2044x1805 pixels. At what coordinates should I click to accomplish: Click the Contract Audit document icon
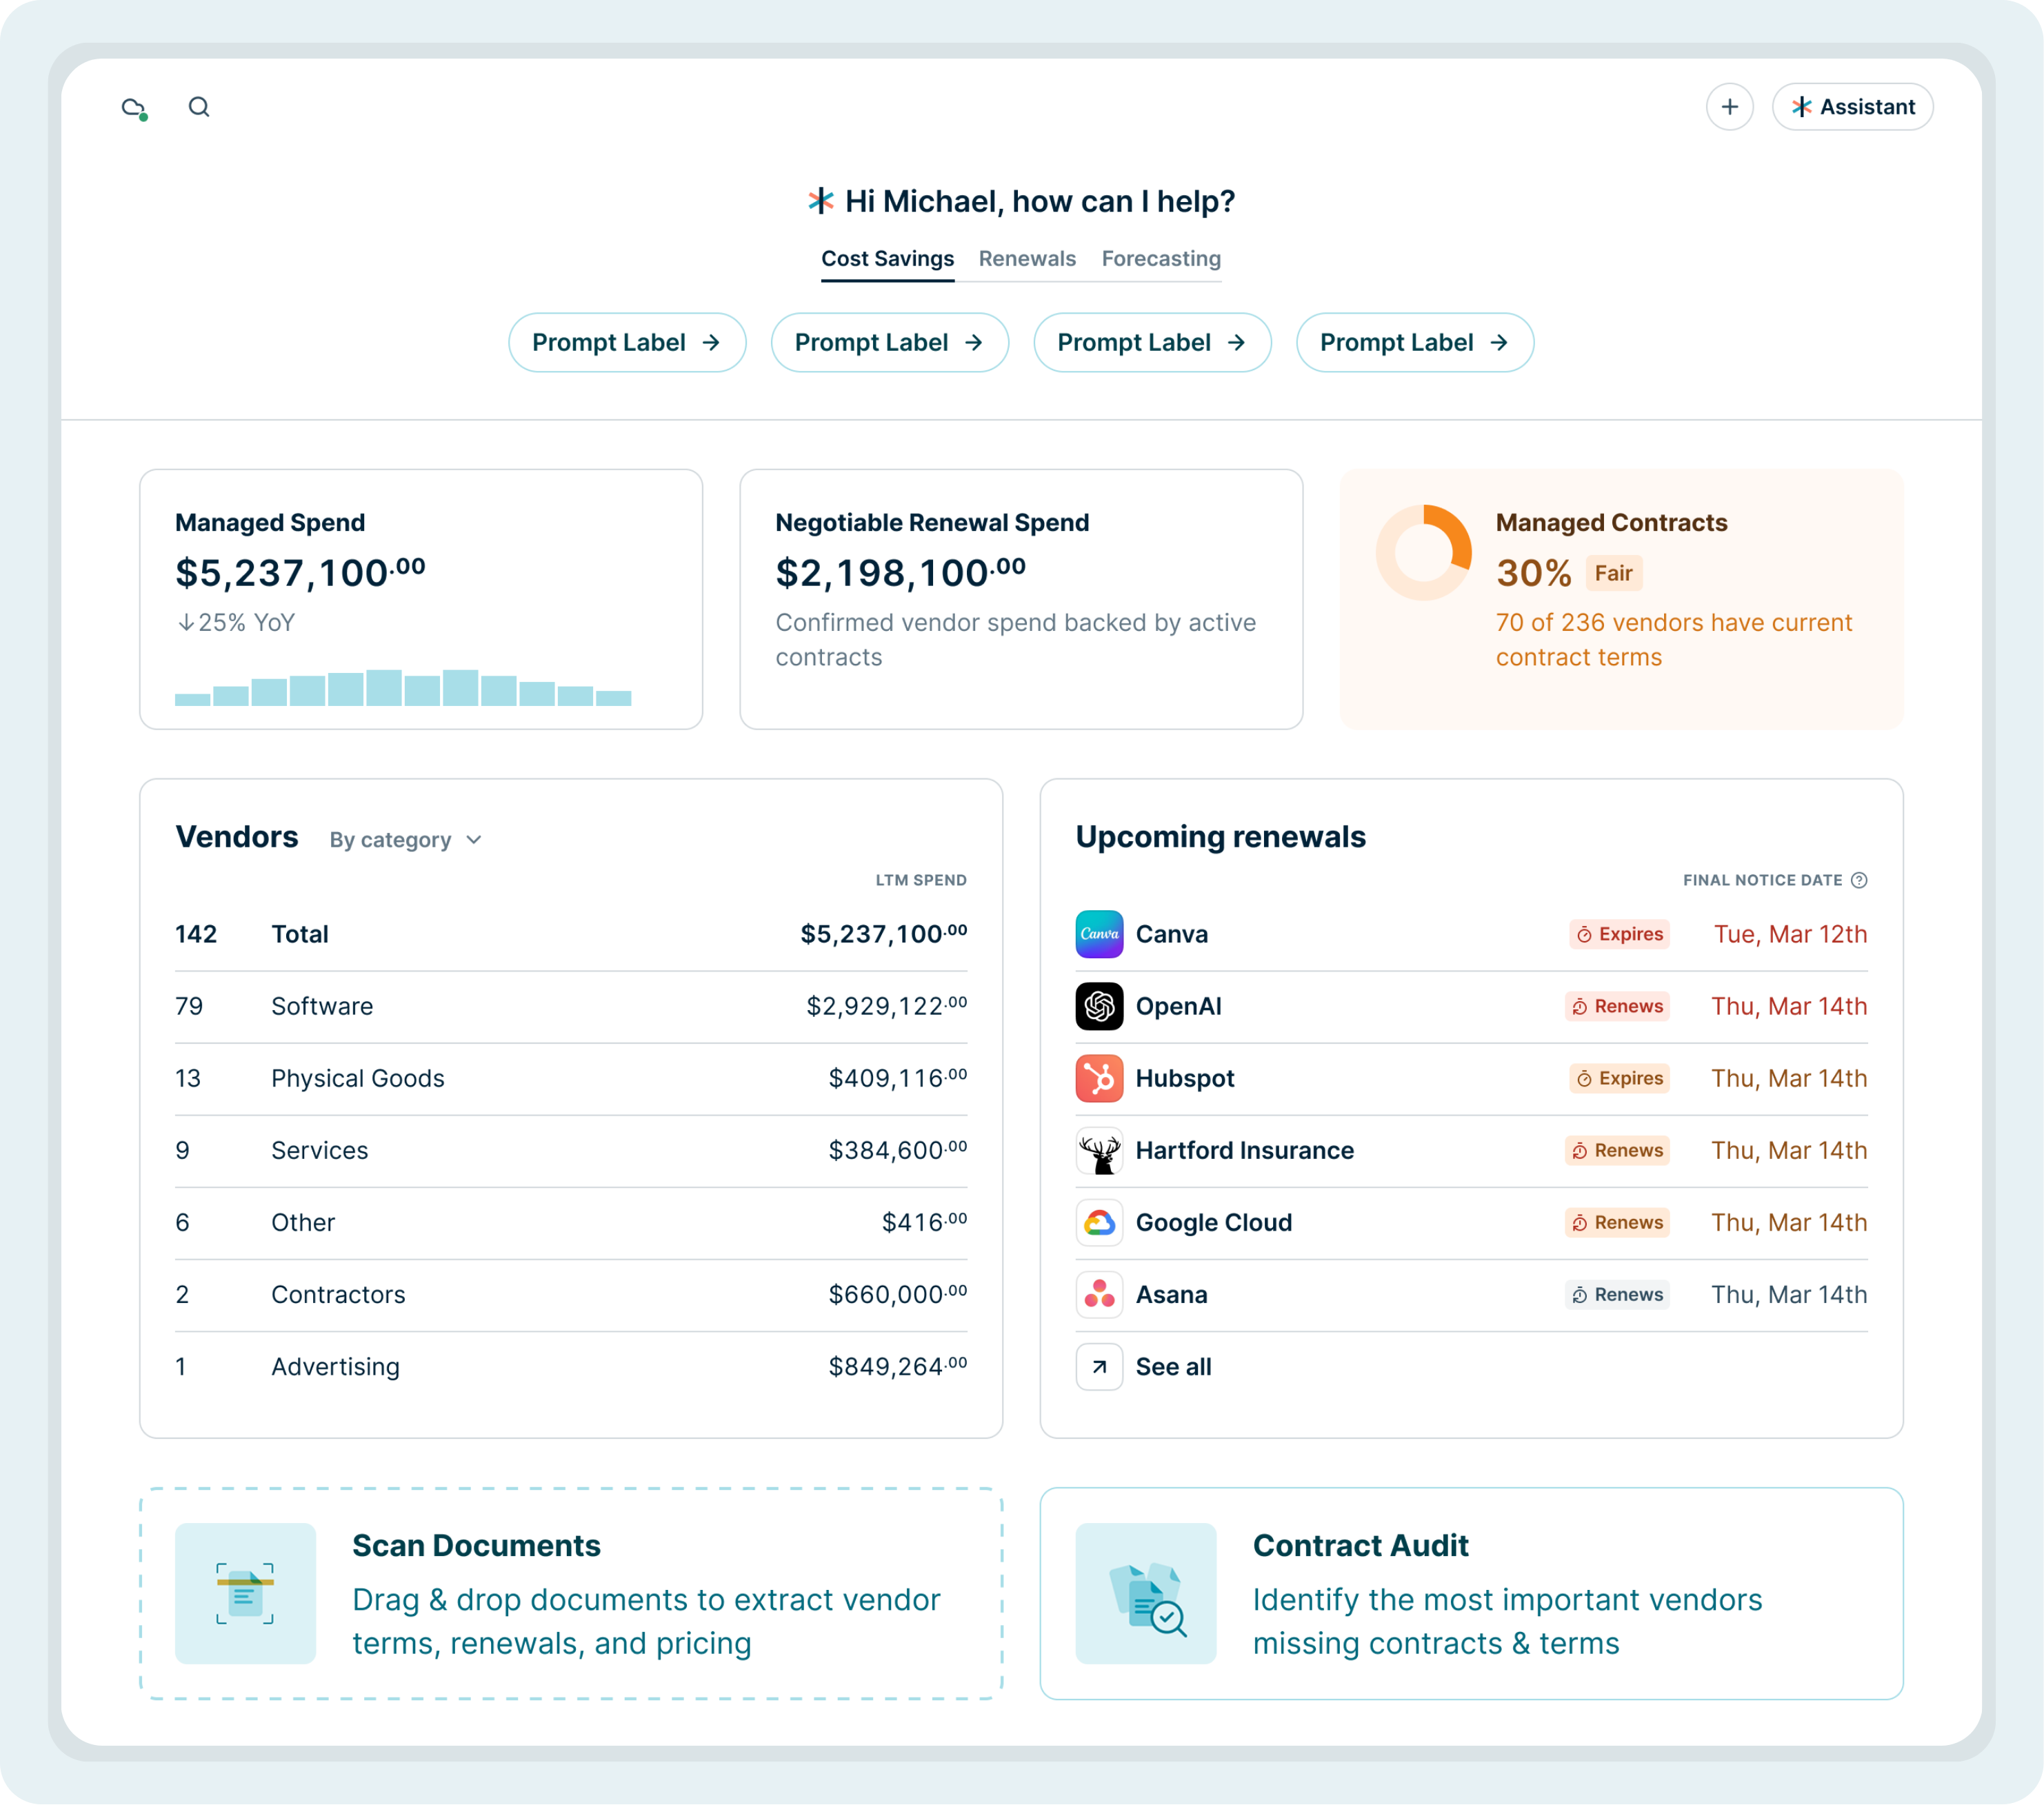pyautogui.click(x=1146, y=1593)
